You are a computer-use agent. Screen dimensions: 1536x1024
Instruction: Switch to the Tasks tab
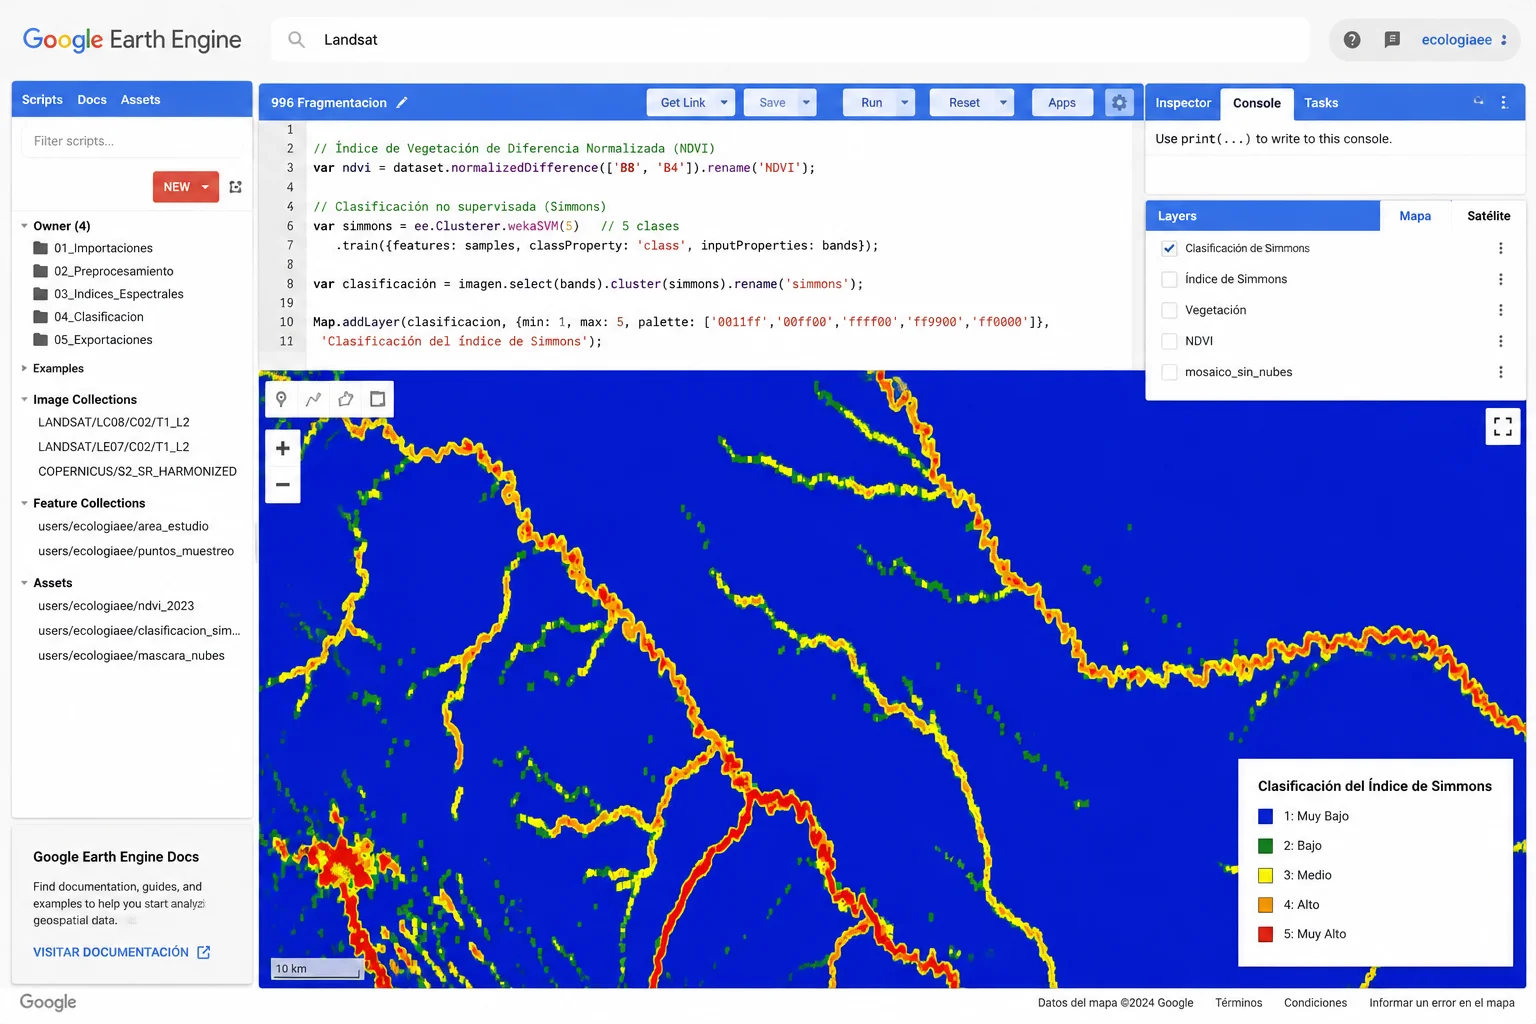1321,103
